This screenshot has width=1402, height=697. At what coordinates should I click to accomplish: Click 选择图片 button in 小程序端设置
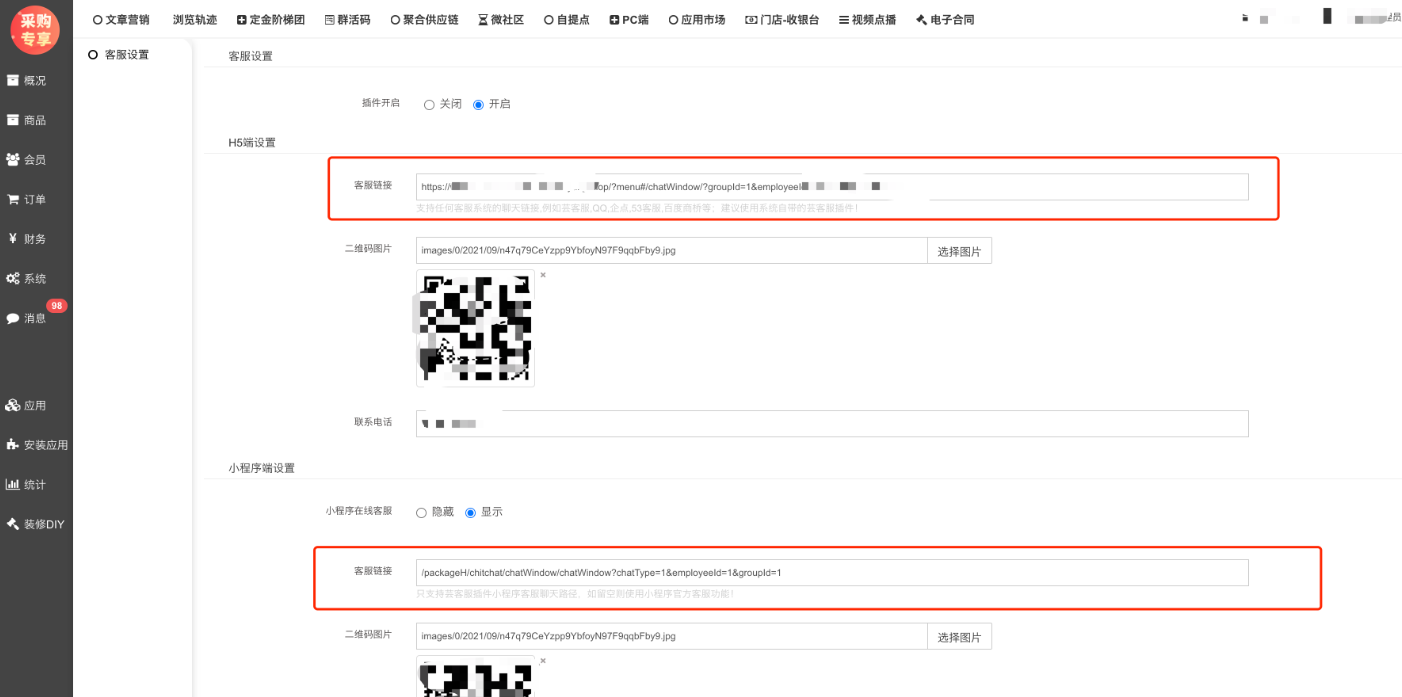(959, 637)
